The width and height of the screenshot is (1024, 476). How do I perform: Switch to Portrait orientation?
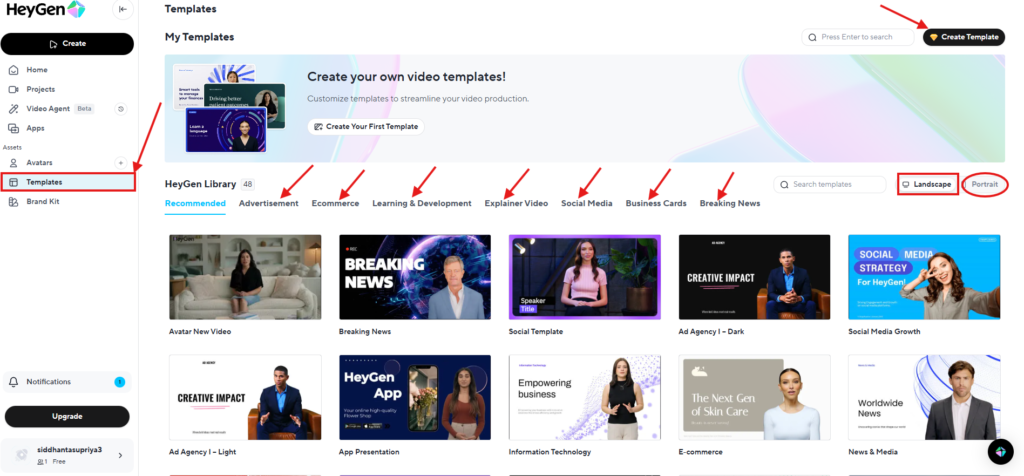tap(984, 185)
